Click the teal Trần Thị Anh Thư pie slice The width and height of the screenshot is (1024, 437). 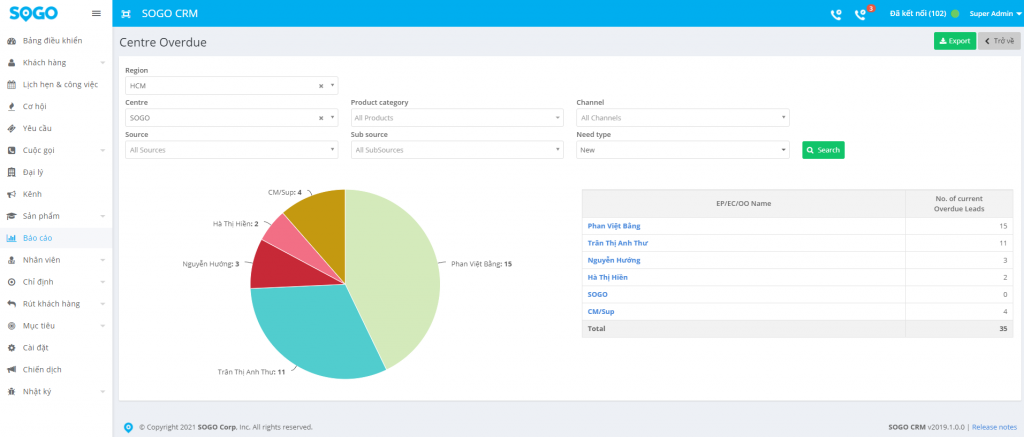(x=310, y=335)
